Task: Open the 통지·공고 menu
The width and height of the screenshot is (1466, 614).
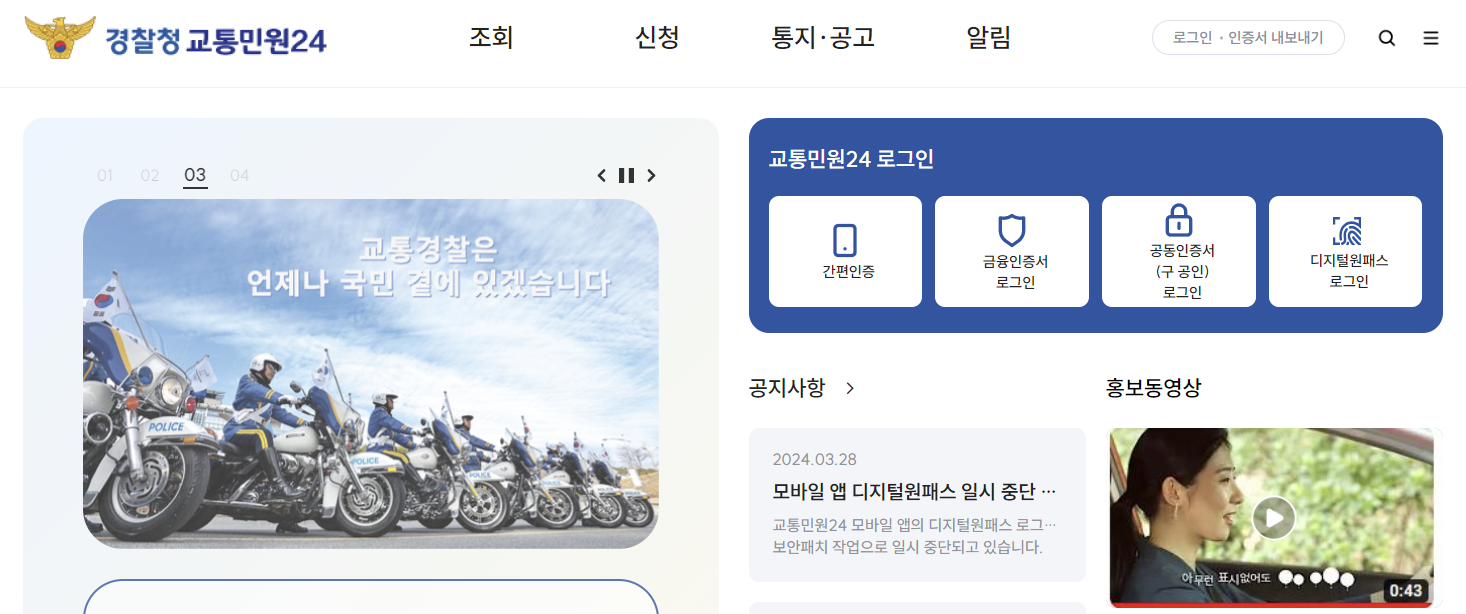Action: (x=823, y=38)
